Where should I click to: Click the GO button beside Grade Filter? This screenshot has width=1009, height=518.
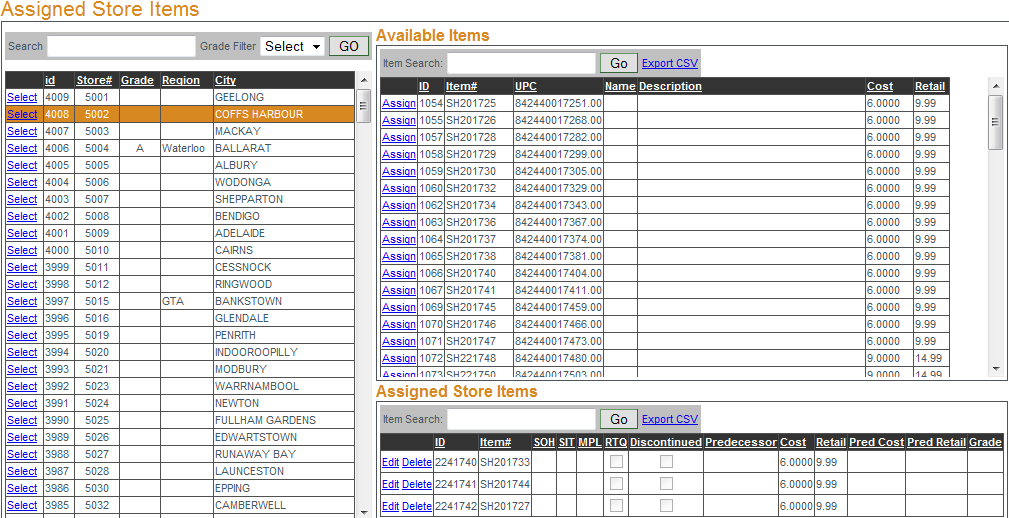coord(349,46)
